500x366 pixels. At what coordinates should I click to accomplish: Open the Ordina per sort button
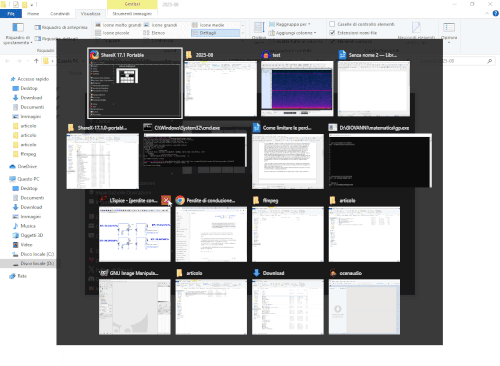[259, 31]
